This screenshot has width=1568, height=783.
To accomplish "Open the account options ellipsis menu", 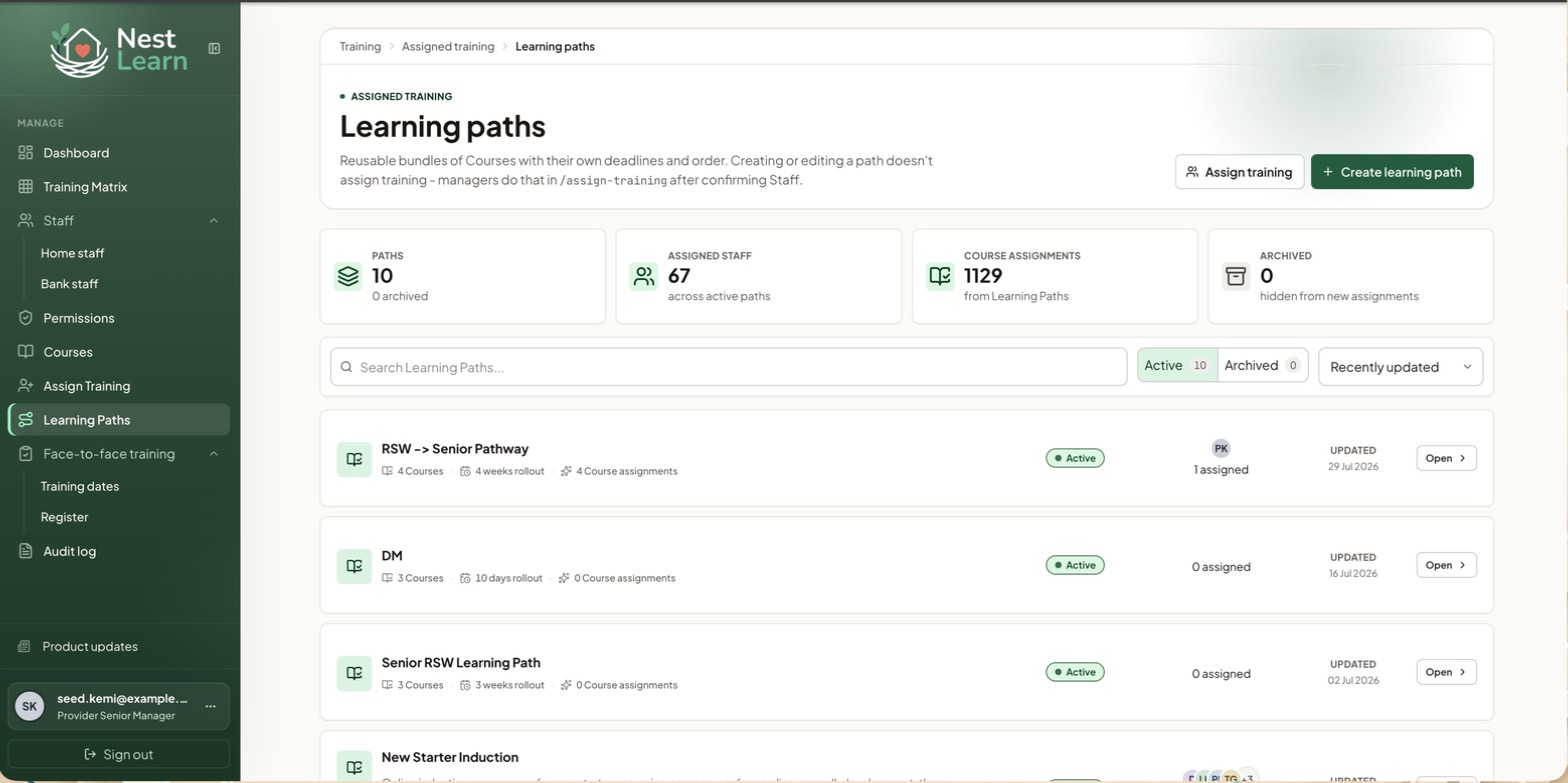I will point(210,706).
